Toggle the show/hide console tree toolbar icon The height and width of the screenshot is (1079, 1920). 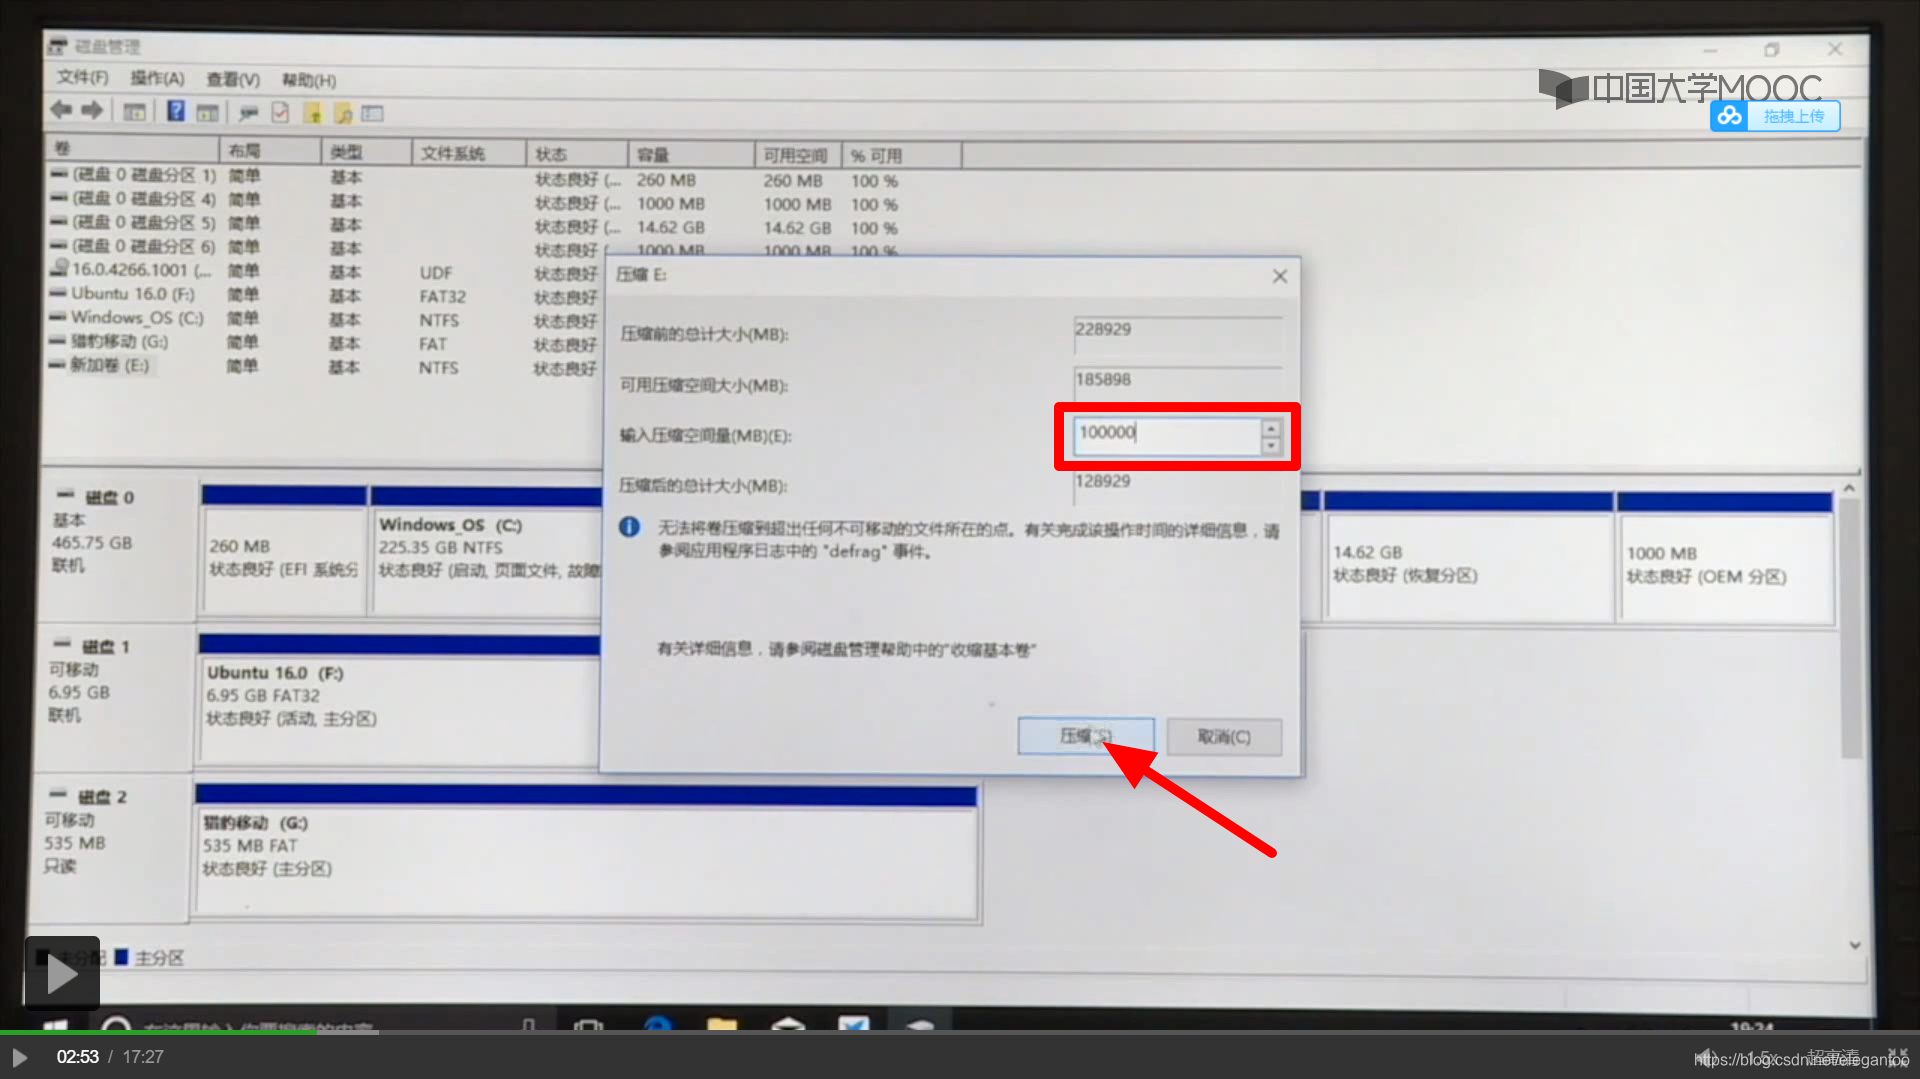click(x=134, y=112)
